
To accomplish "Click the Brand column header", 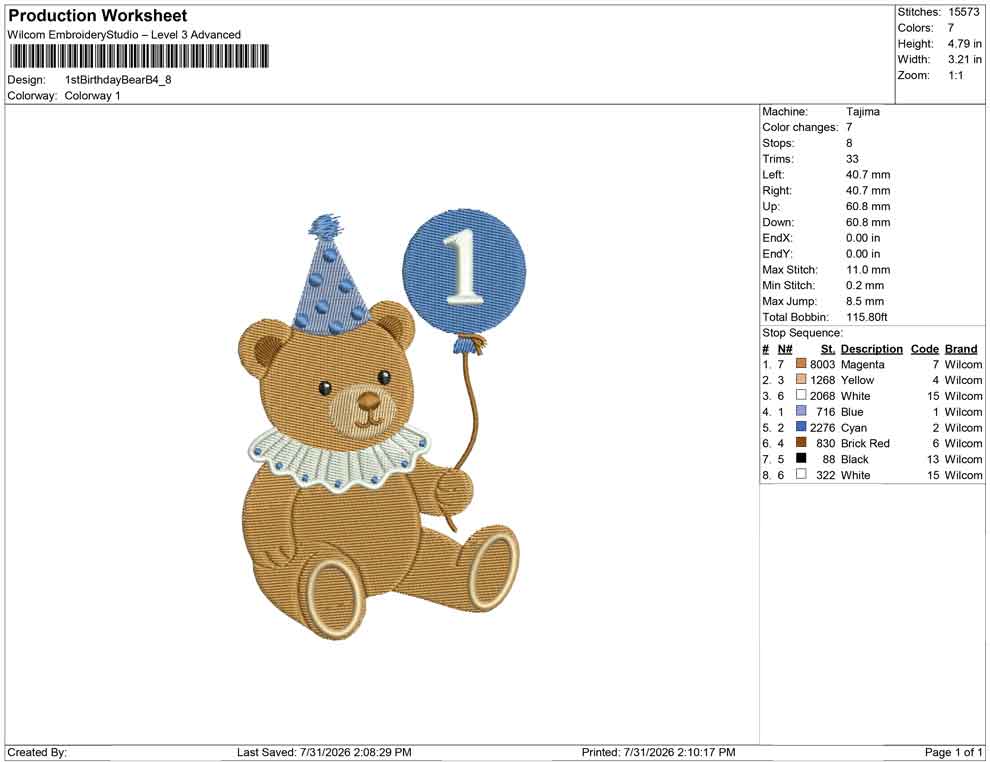I will [961, 349].
